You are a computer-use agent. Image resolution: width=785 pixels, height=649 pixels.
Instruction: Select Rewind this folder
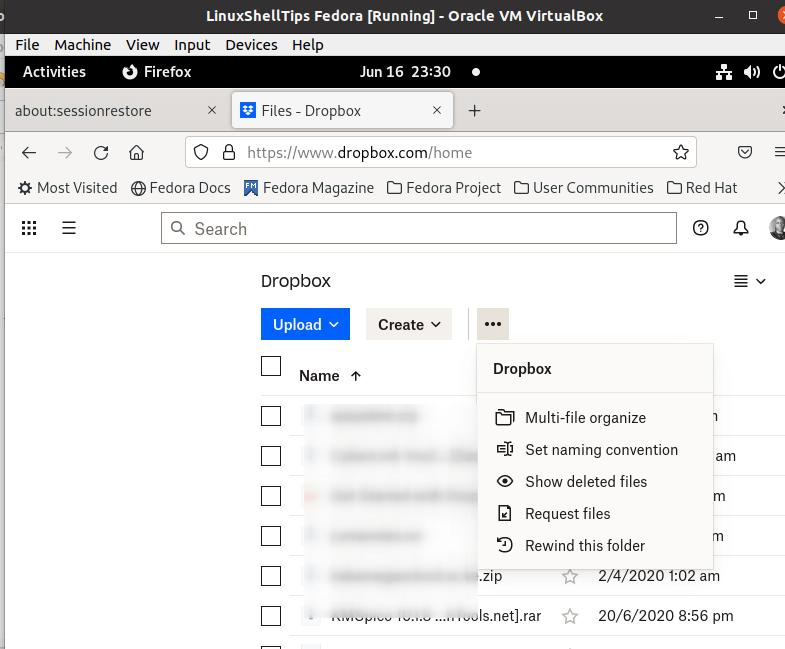point(595,546)
